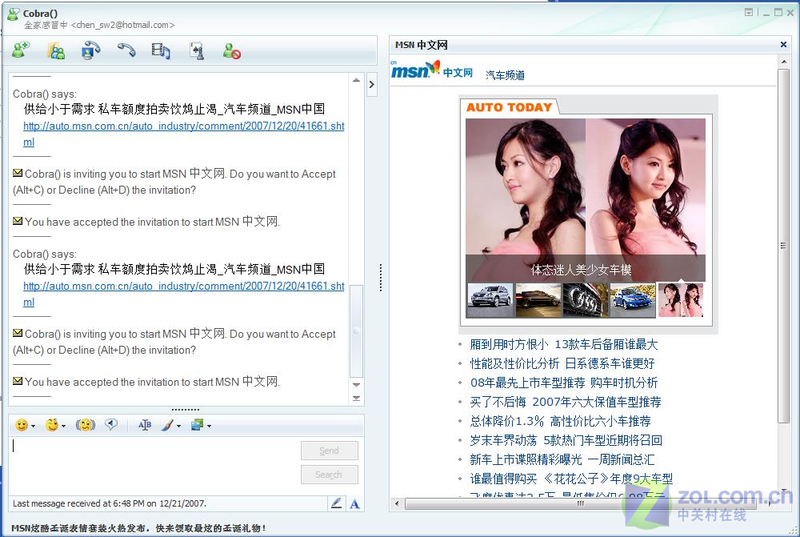Switch to handwriting pen mode icon

tap(336, 503)
